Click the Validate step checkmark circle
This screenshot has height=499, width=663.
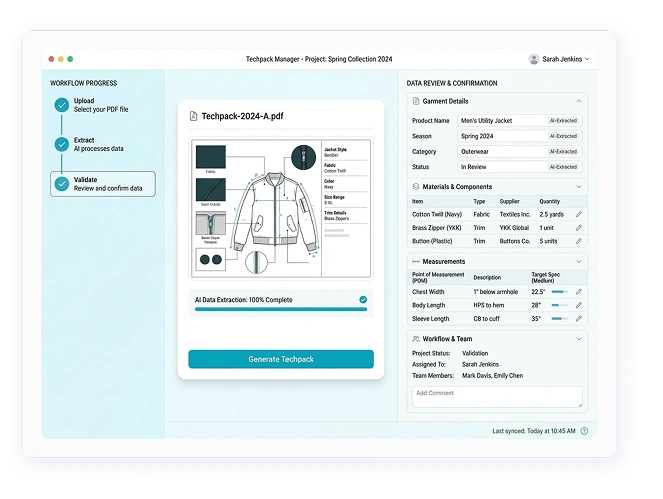62,184
